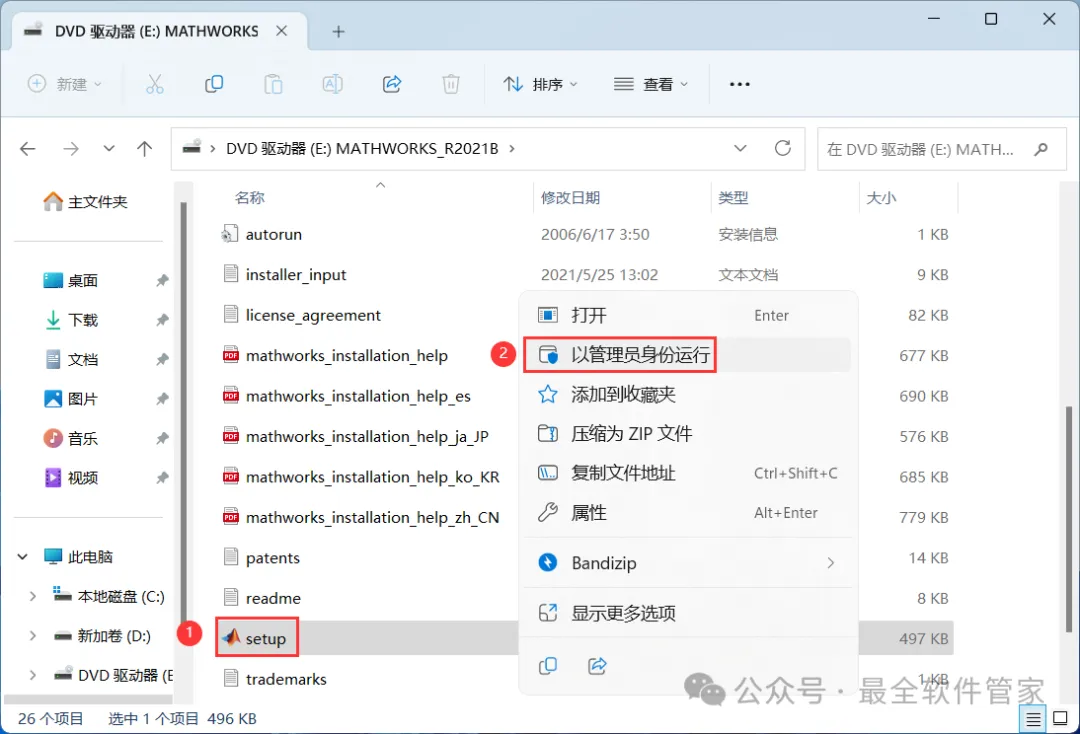The width and height of the screenshot is (1080, 734).
Task: Select the license_agreement file
Action: click(313, 315)
